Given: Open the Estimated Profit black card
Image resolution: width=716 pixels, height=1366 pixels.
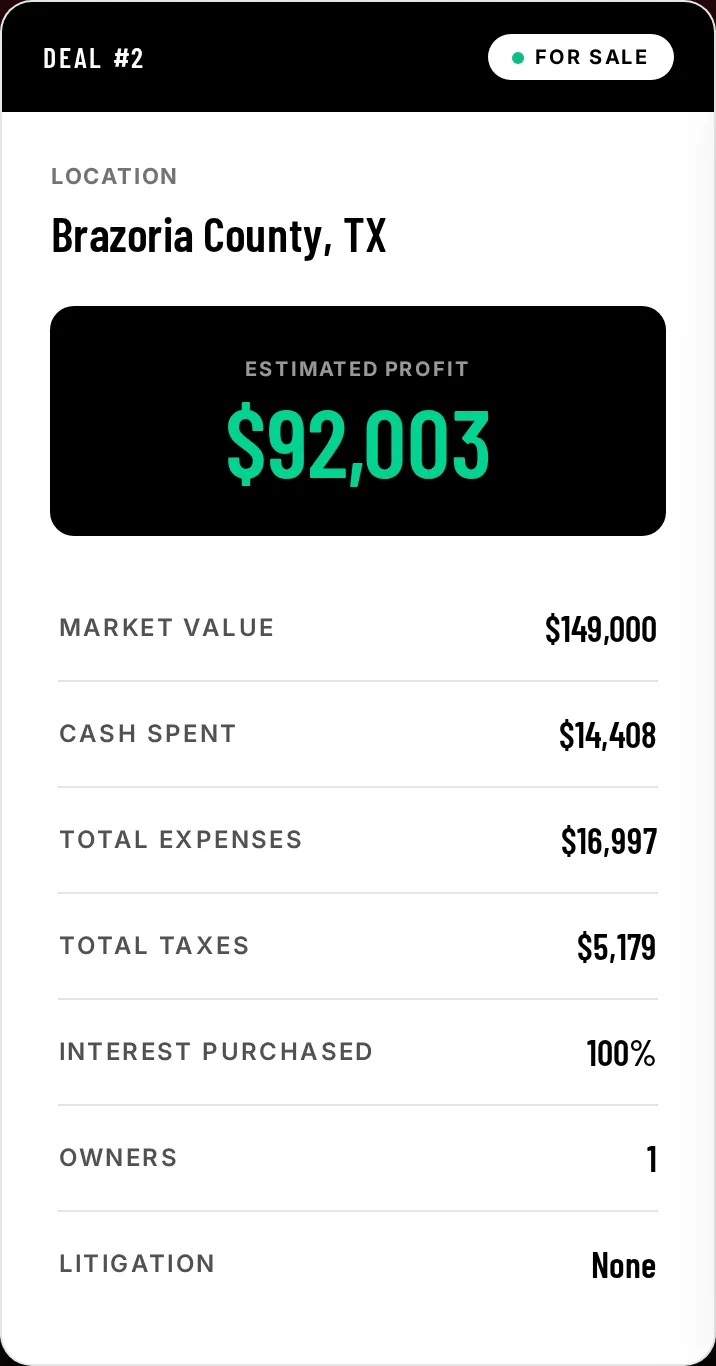Looking at the screenshot, I should tap(358, 421).
